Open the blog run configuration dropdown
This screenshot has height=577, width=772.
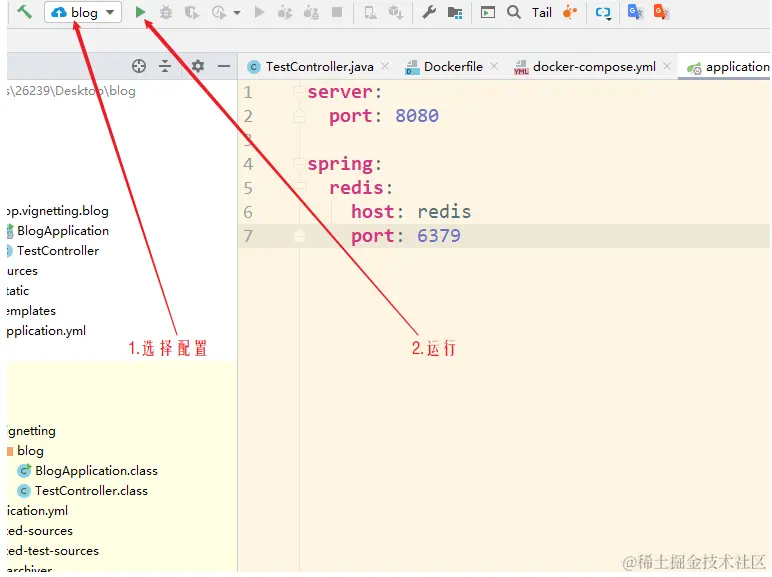tap(83, 12)
